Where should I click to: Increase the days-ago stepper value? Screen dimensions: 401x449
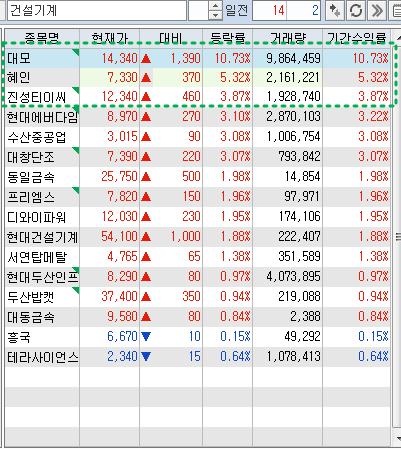click(x=215, y=6)
